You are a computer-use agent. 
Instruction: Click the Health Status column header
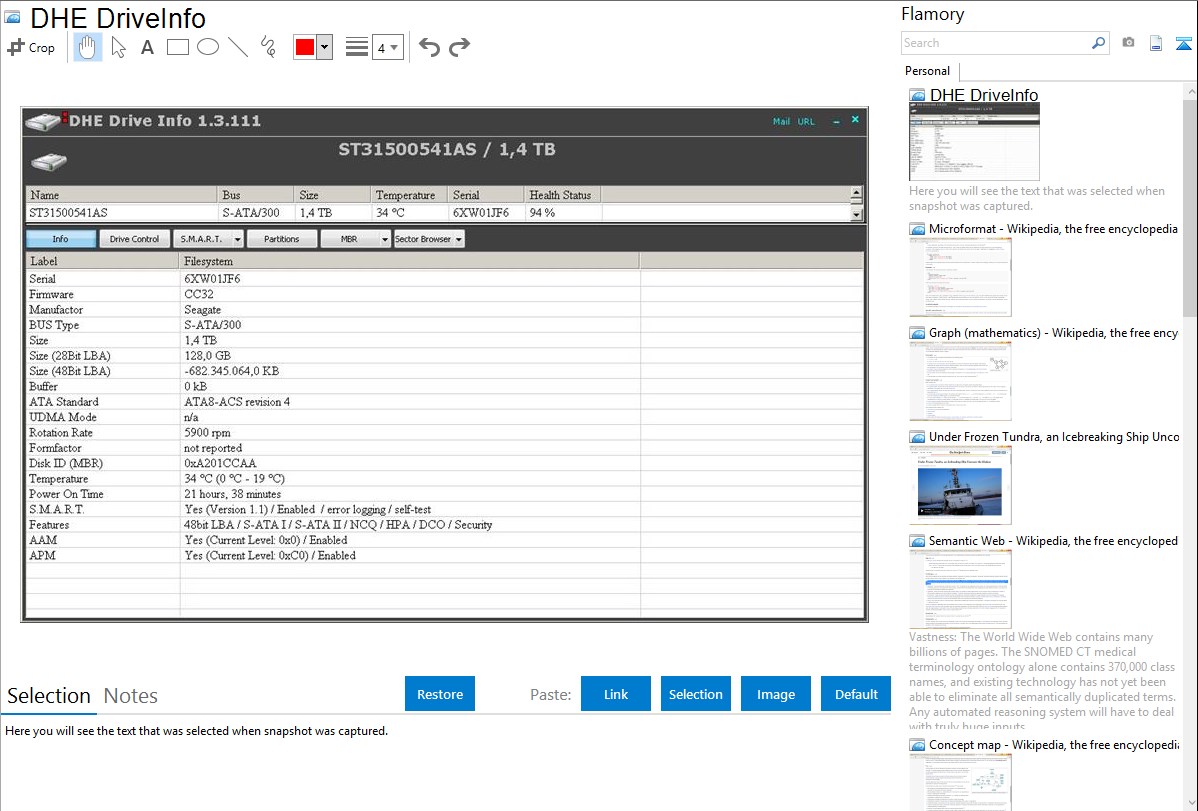562,195
